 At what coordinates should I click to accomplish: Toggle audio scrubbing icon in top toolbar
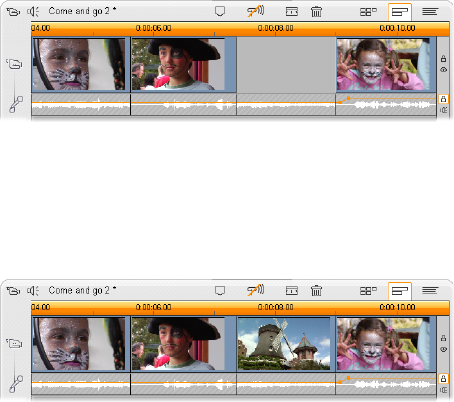255,11
